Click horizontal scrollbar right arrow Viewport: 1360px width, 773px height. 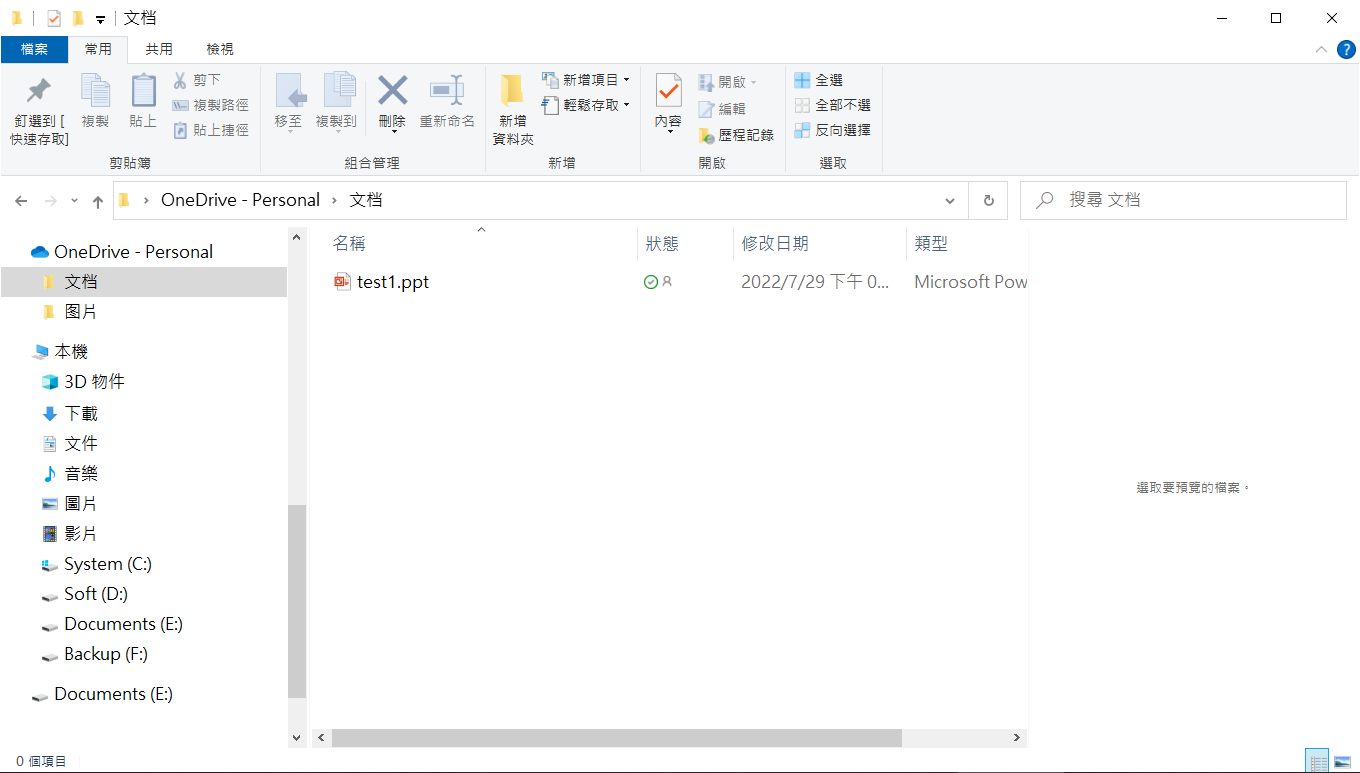(x=1017, y=738)
